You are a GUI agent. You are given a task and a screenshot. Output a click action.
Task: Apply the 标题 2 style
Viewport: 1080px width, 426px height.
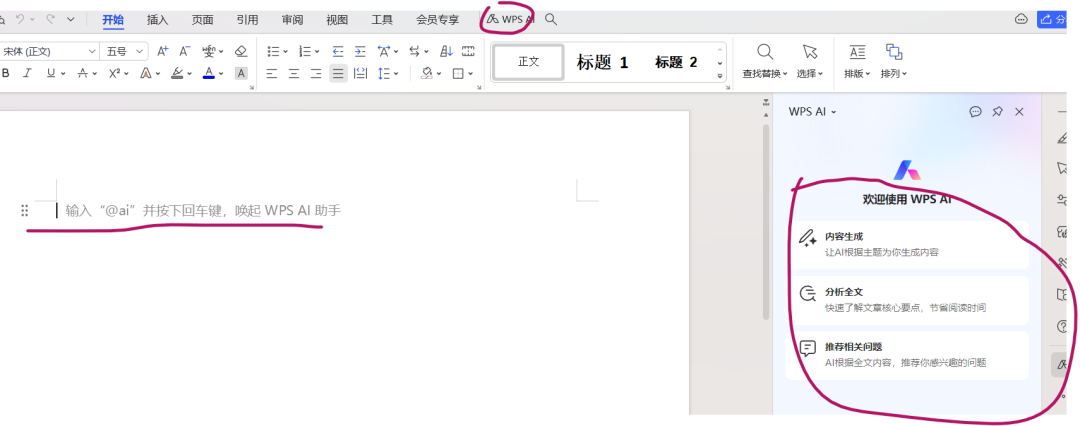(676, 63)
